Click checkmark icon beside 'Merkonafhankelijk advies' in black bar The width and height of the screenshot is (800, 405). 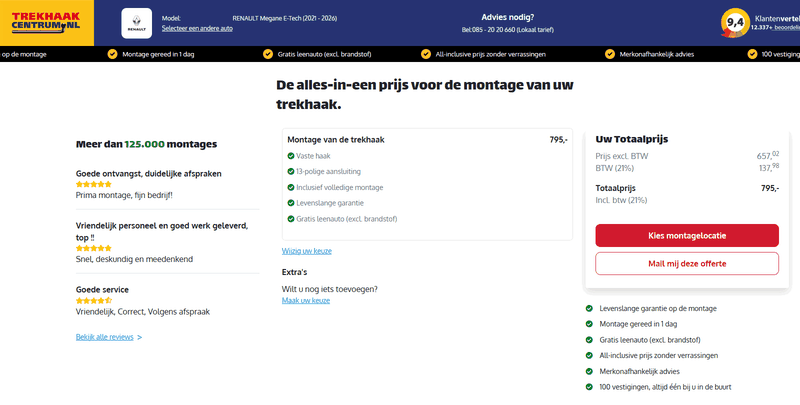(610, 54)
